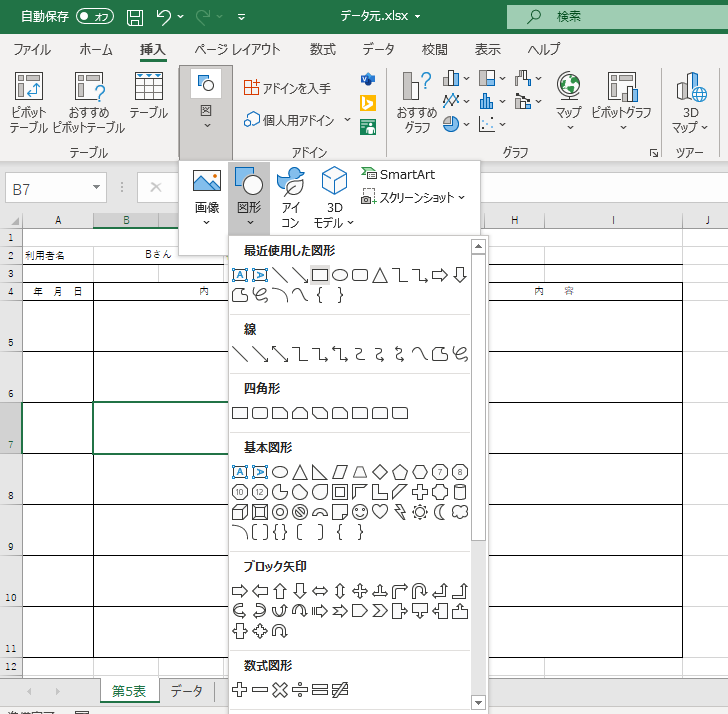Screen dimensions: 728x714
Task: Switch to the ホーム tab
Action: pos(96,49)
